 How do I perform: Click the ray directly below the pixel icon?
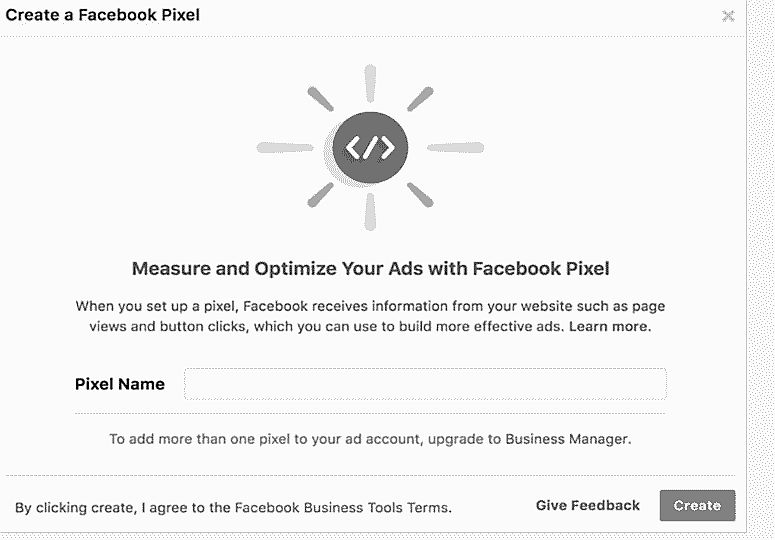[x=370, y=212]
